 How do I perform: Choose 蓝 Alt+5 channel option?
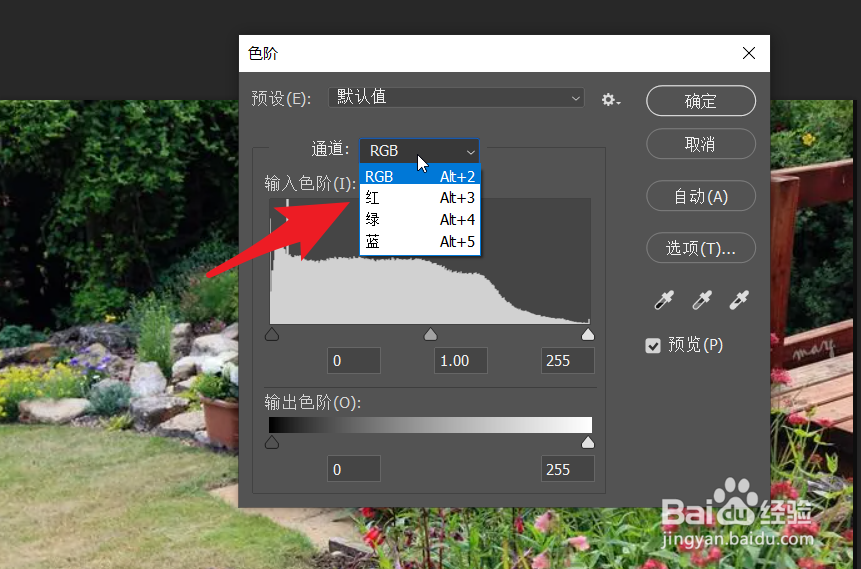pyautogui.click(x=420, y=242)
